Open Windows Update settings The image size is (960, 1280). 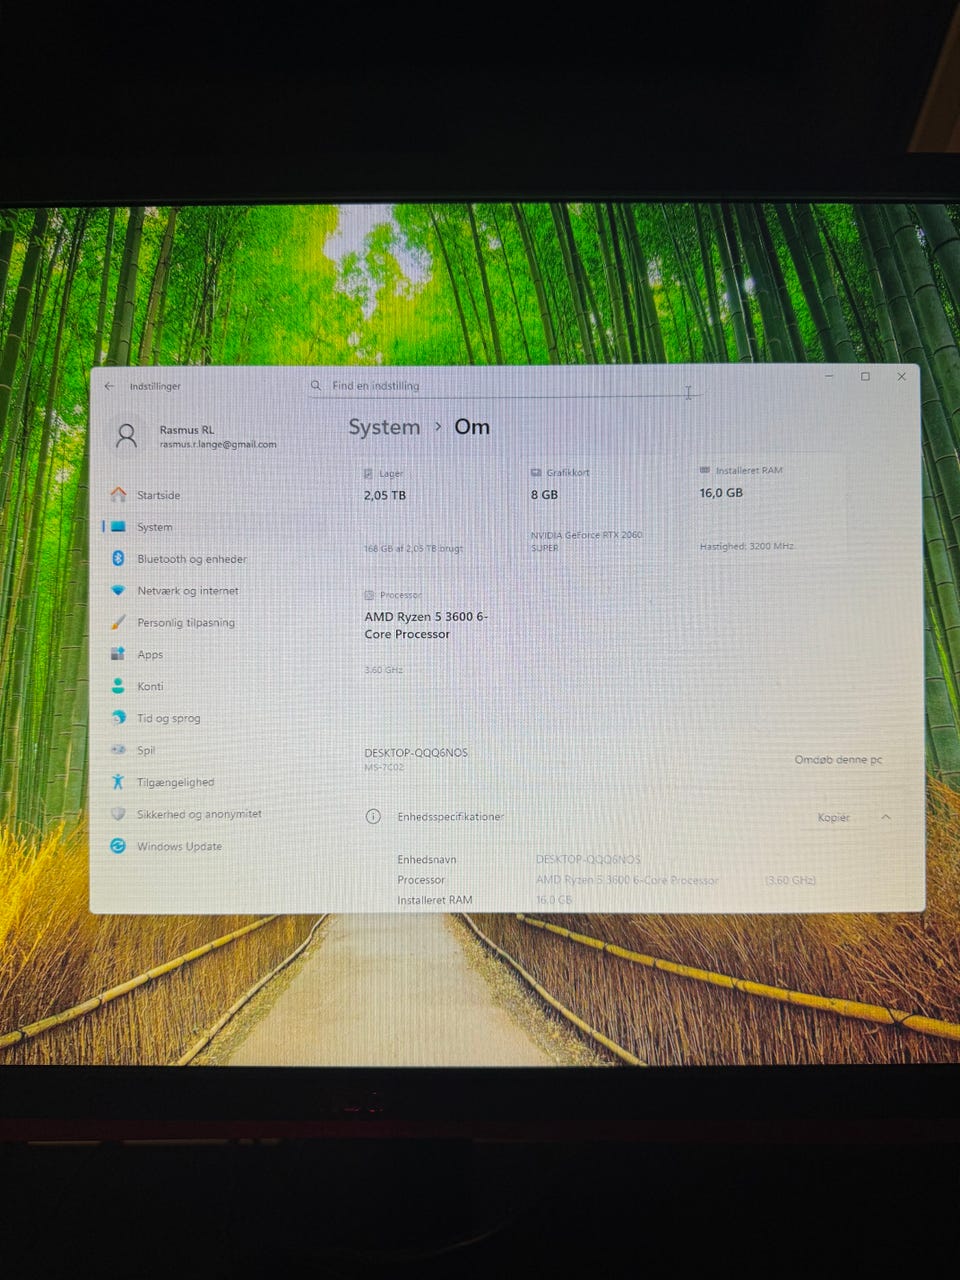180,846
